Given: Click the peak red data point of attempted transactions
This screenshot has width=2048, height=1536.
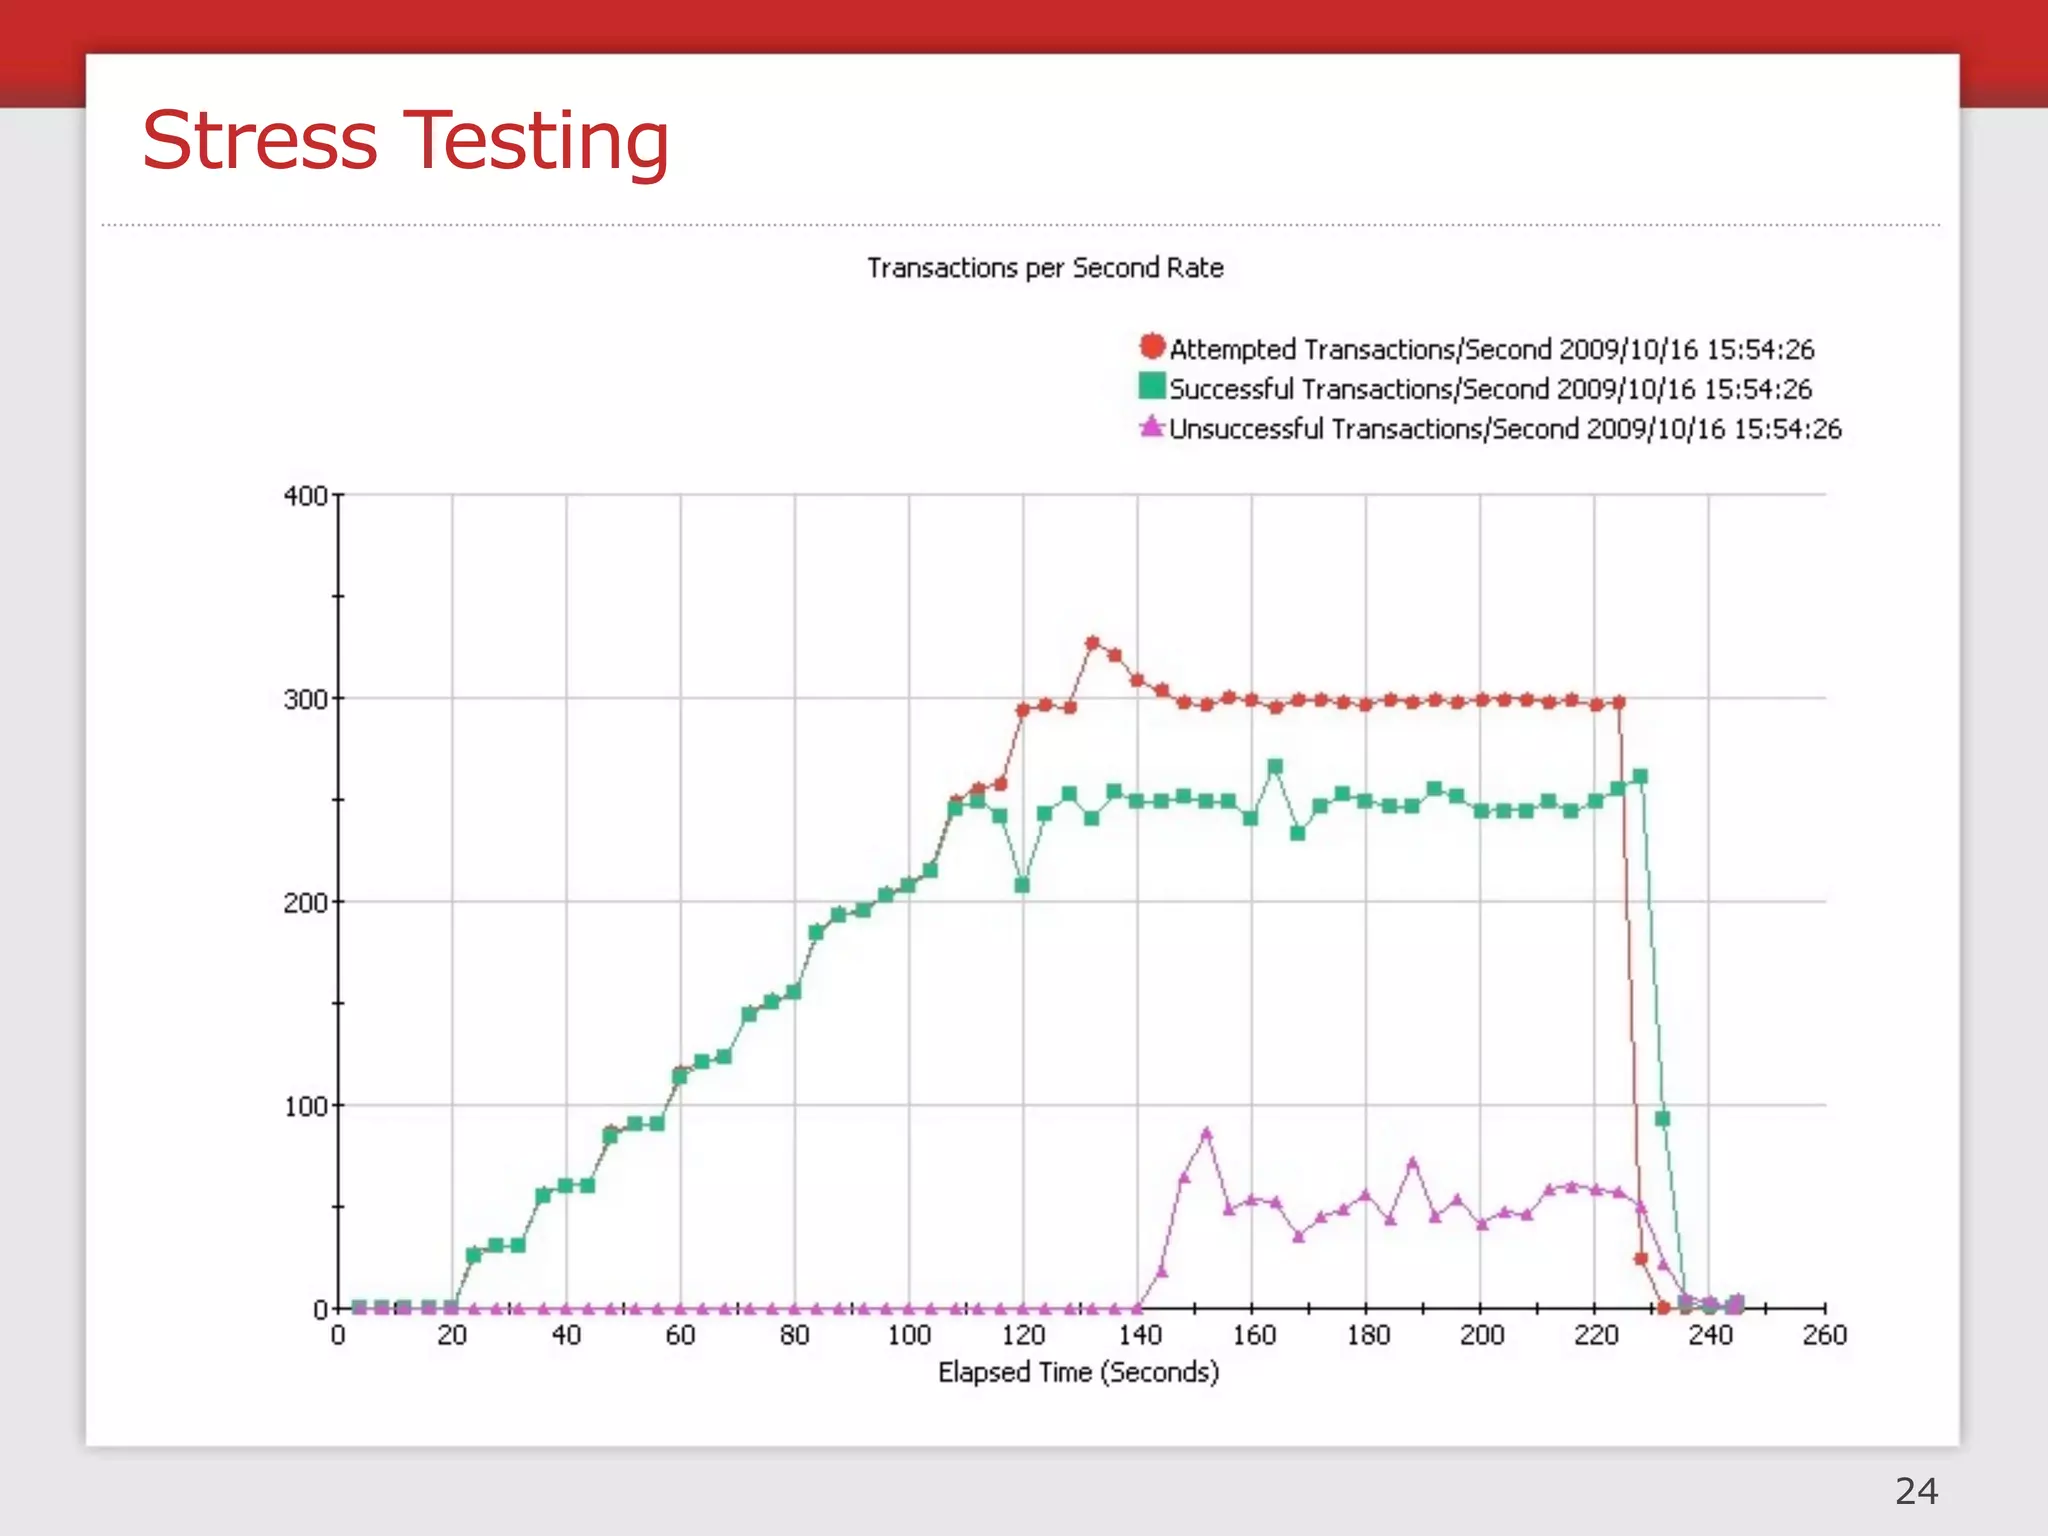Looking at the screenshot, I should [x=1092, y=643].
